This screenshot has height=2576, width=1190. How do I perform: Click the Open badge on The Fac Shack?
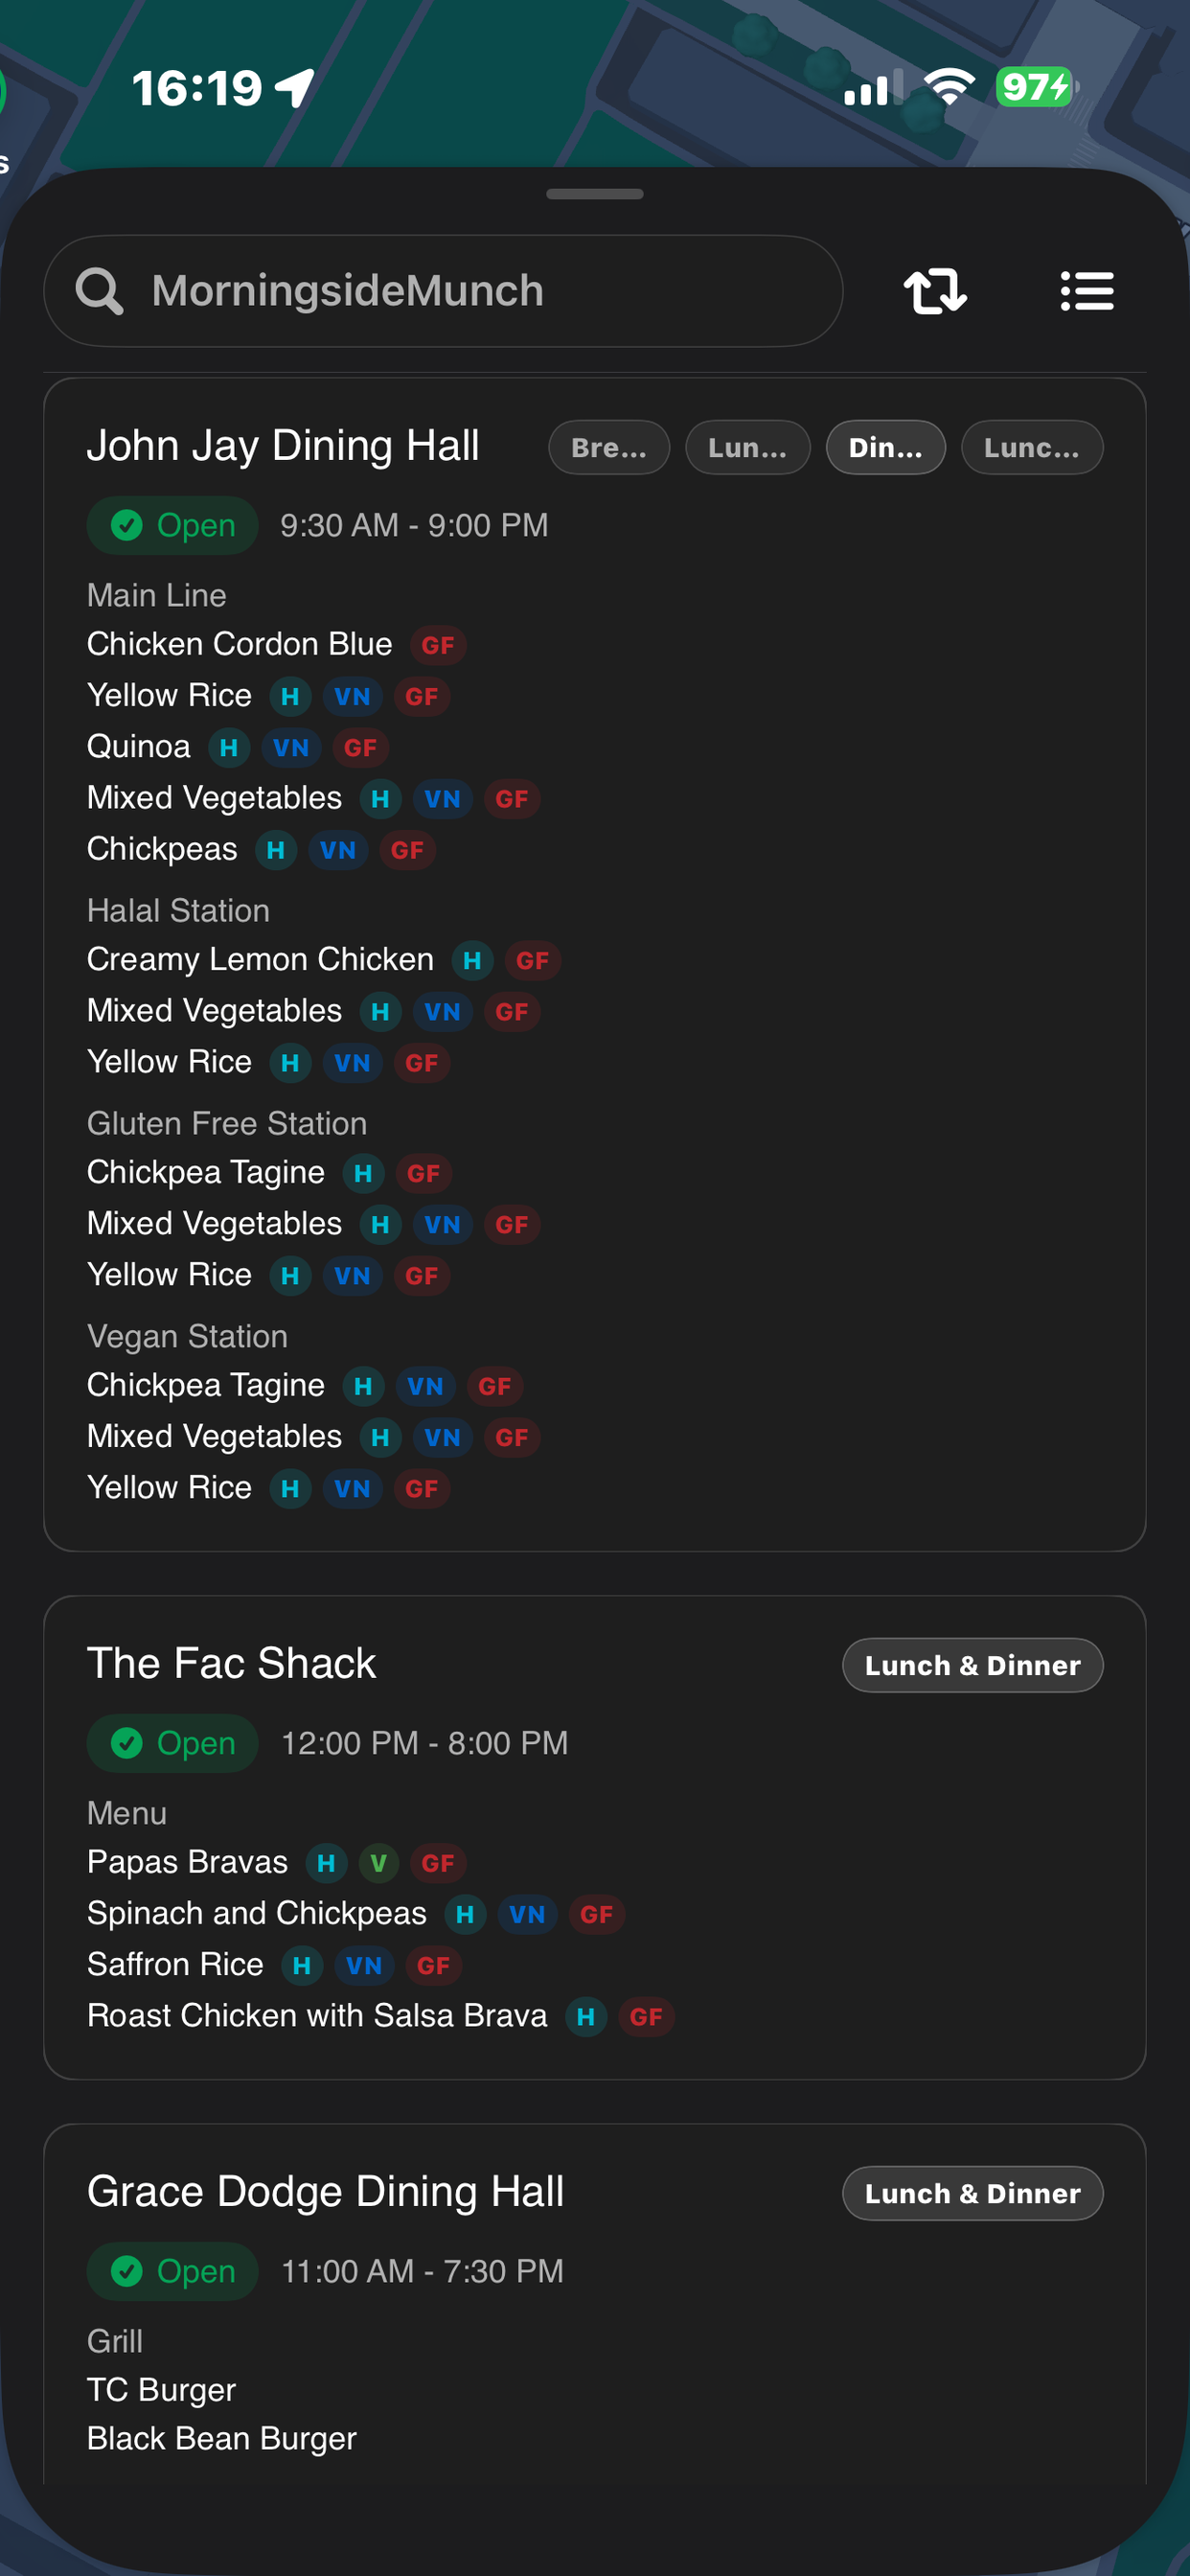click(171, 1742)
